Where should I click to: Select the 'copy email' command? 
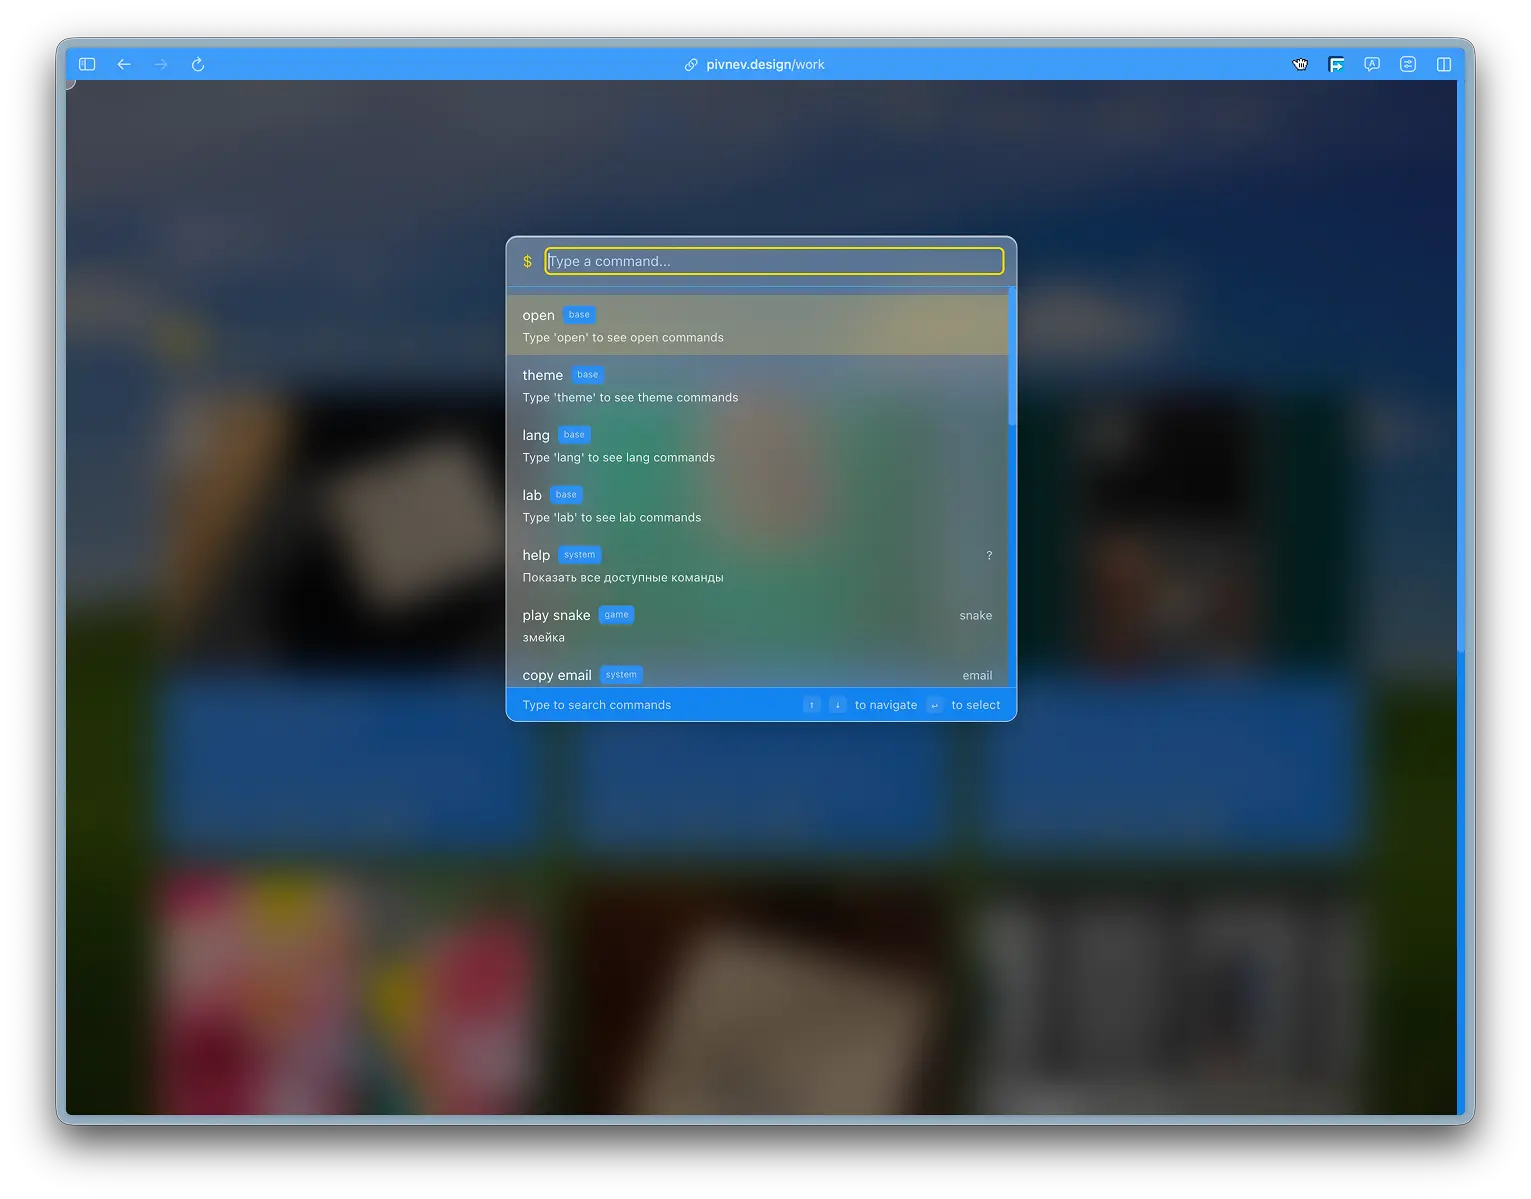pyautogui.click(x=757, y=675)
